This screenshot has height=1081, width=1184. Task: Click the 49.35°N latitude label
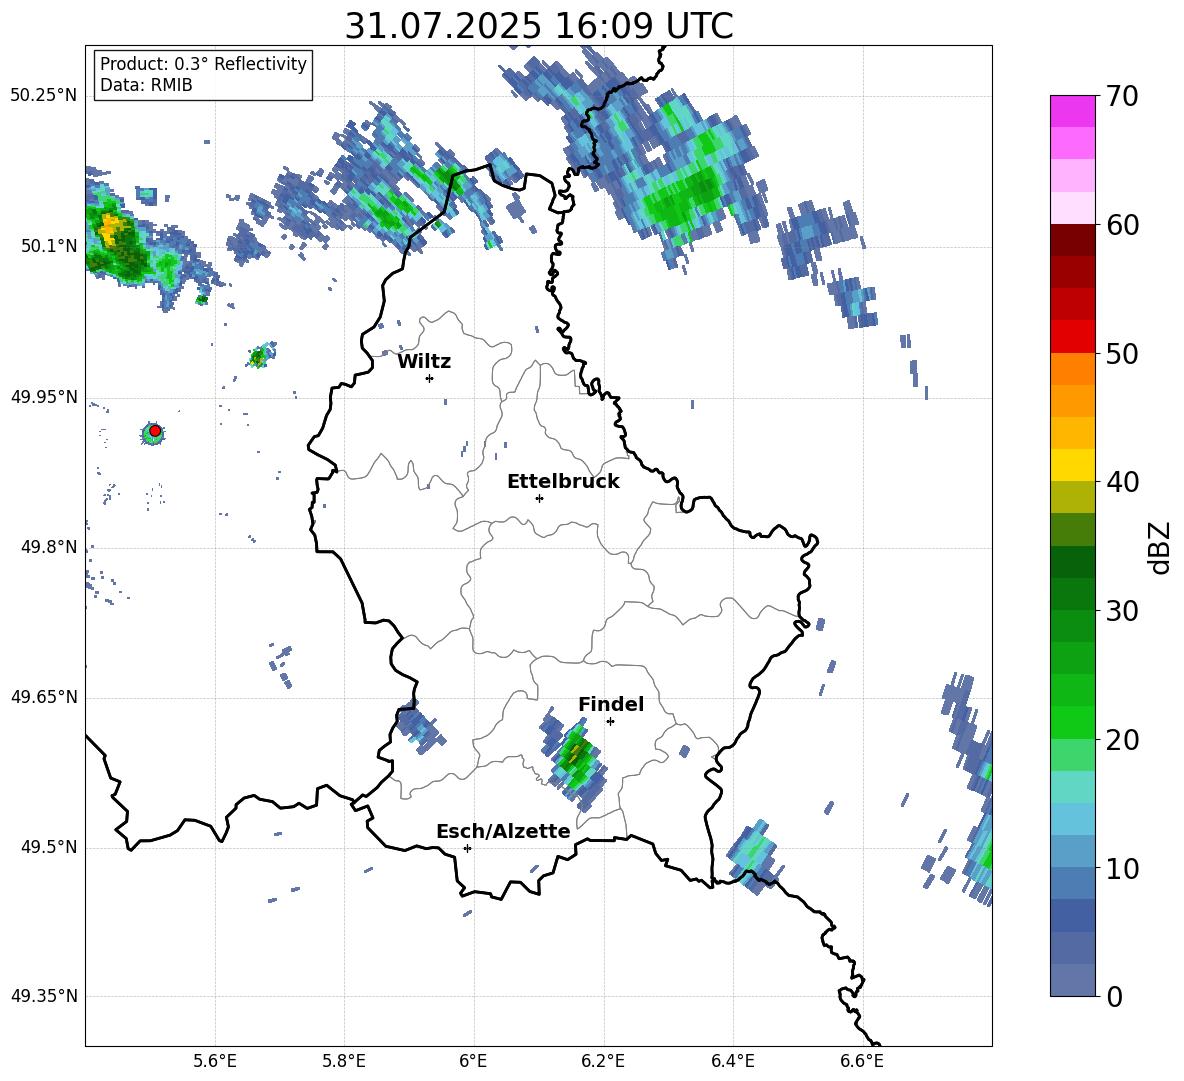(43, 996)
